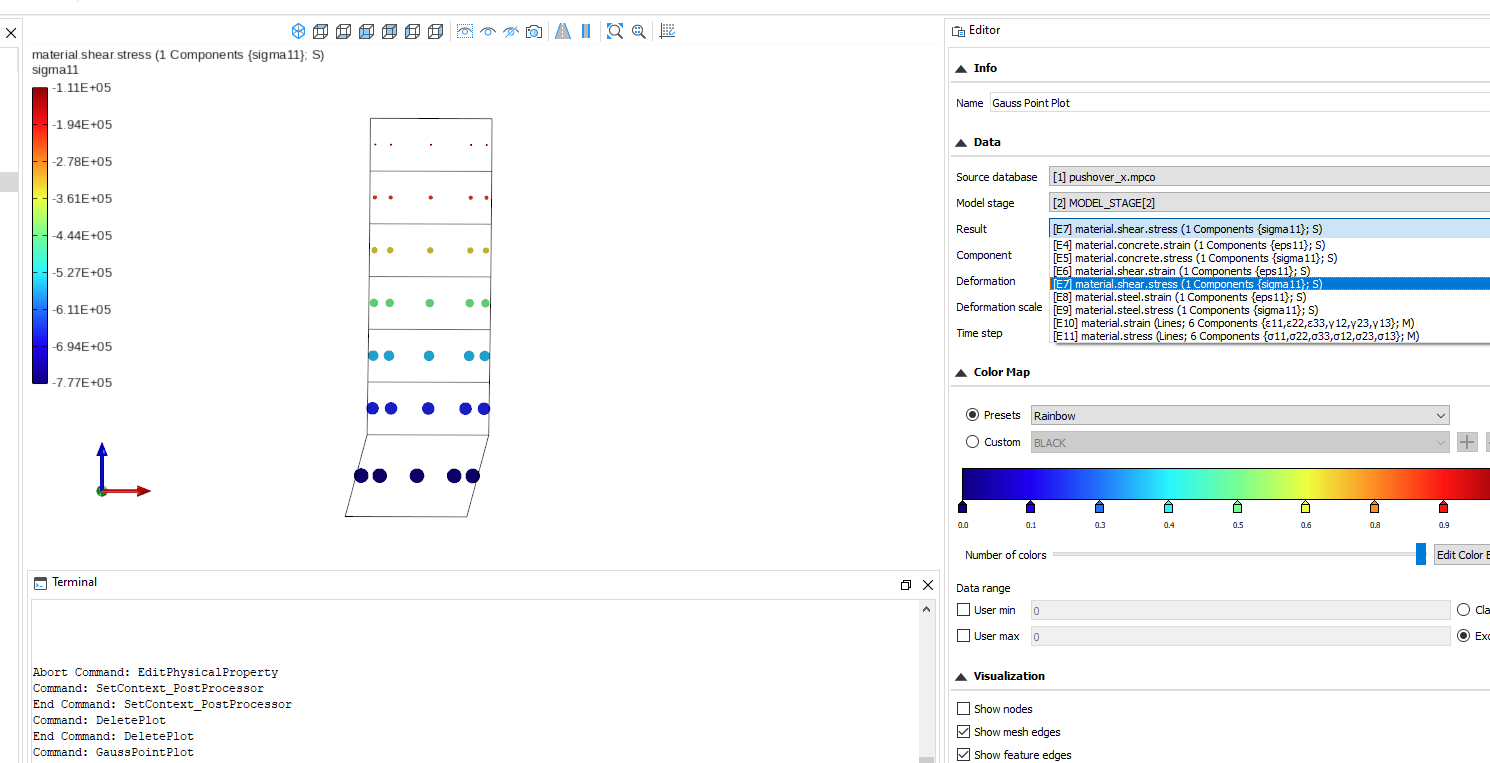Check the Show nodes checkbox
1490x763 pixels.
[964, 709]
